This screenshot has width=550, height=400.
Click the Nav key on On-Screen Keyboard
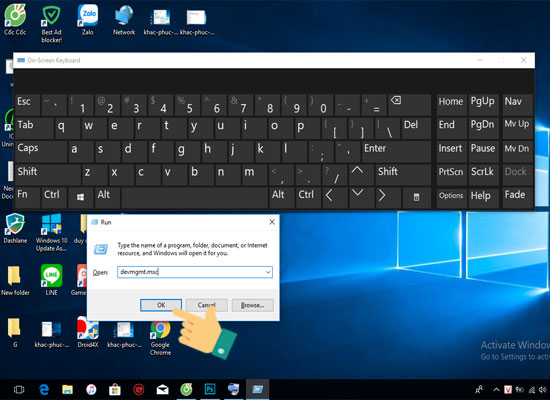517,105
